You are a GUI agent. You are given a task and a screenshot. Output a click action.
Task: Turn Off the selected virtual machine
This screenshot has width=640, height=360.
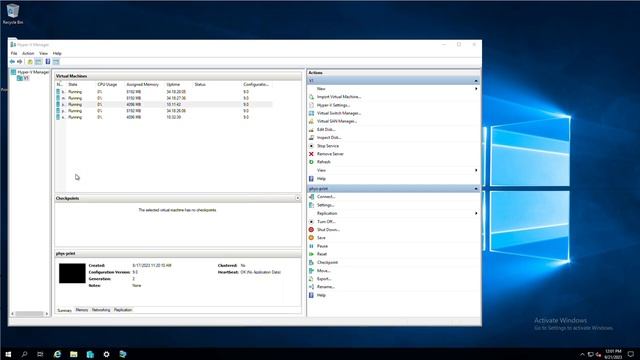pos(326,222)
